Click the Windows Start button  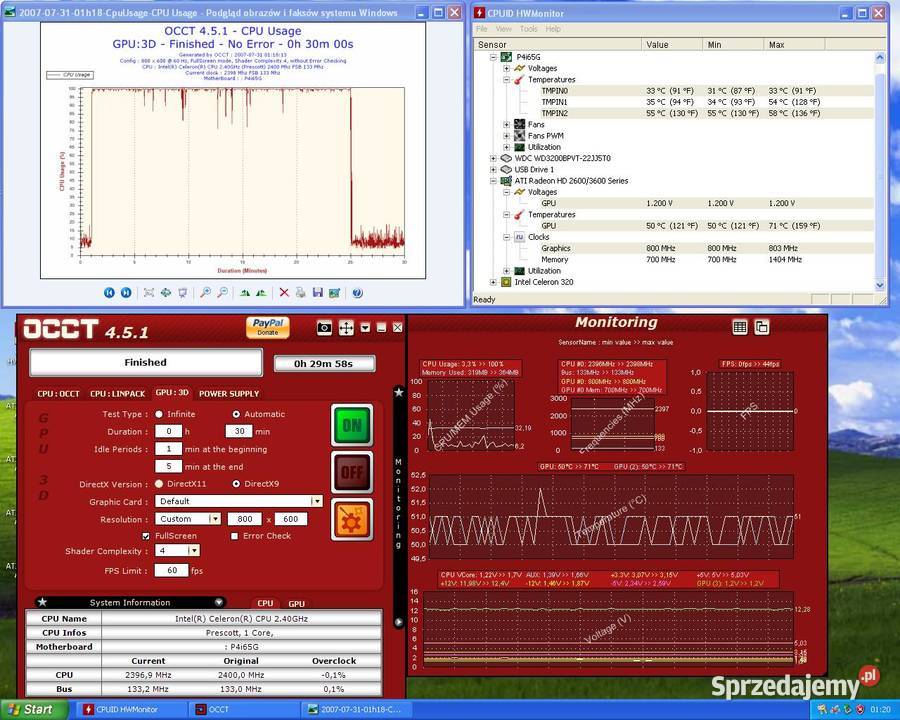(x=32, y=710)
